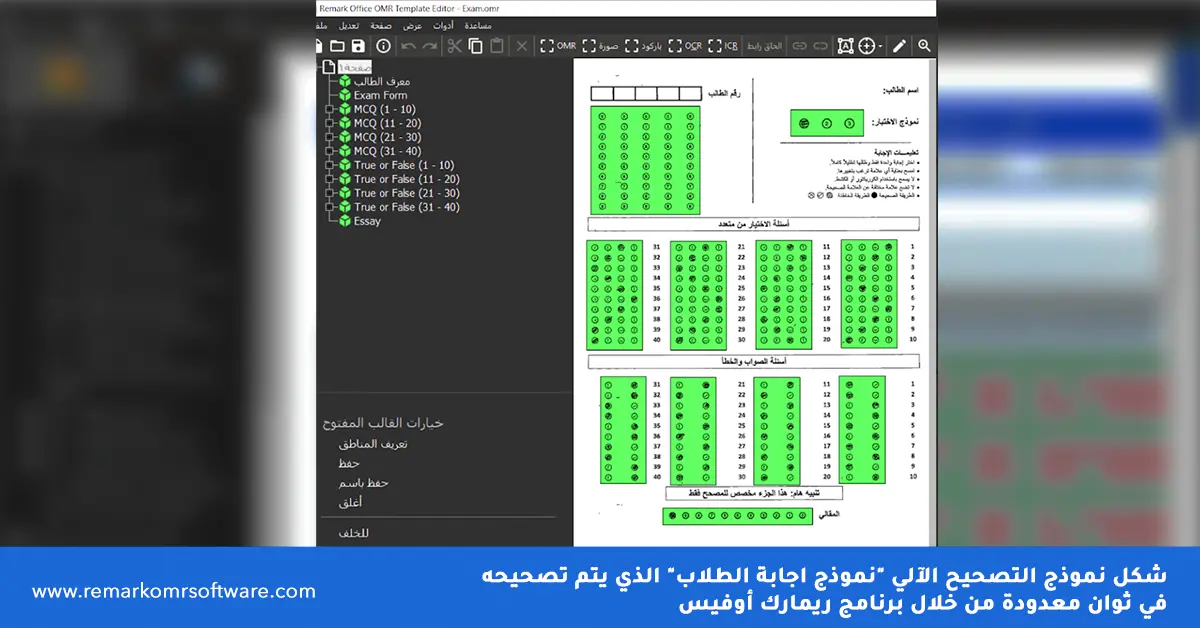This screenshot has height=628, width=1200.
Task: Click the Attach Link (الحاق رابط) toolbar icon
Action: tap(766, 45)
